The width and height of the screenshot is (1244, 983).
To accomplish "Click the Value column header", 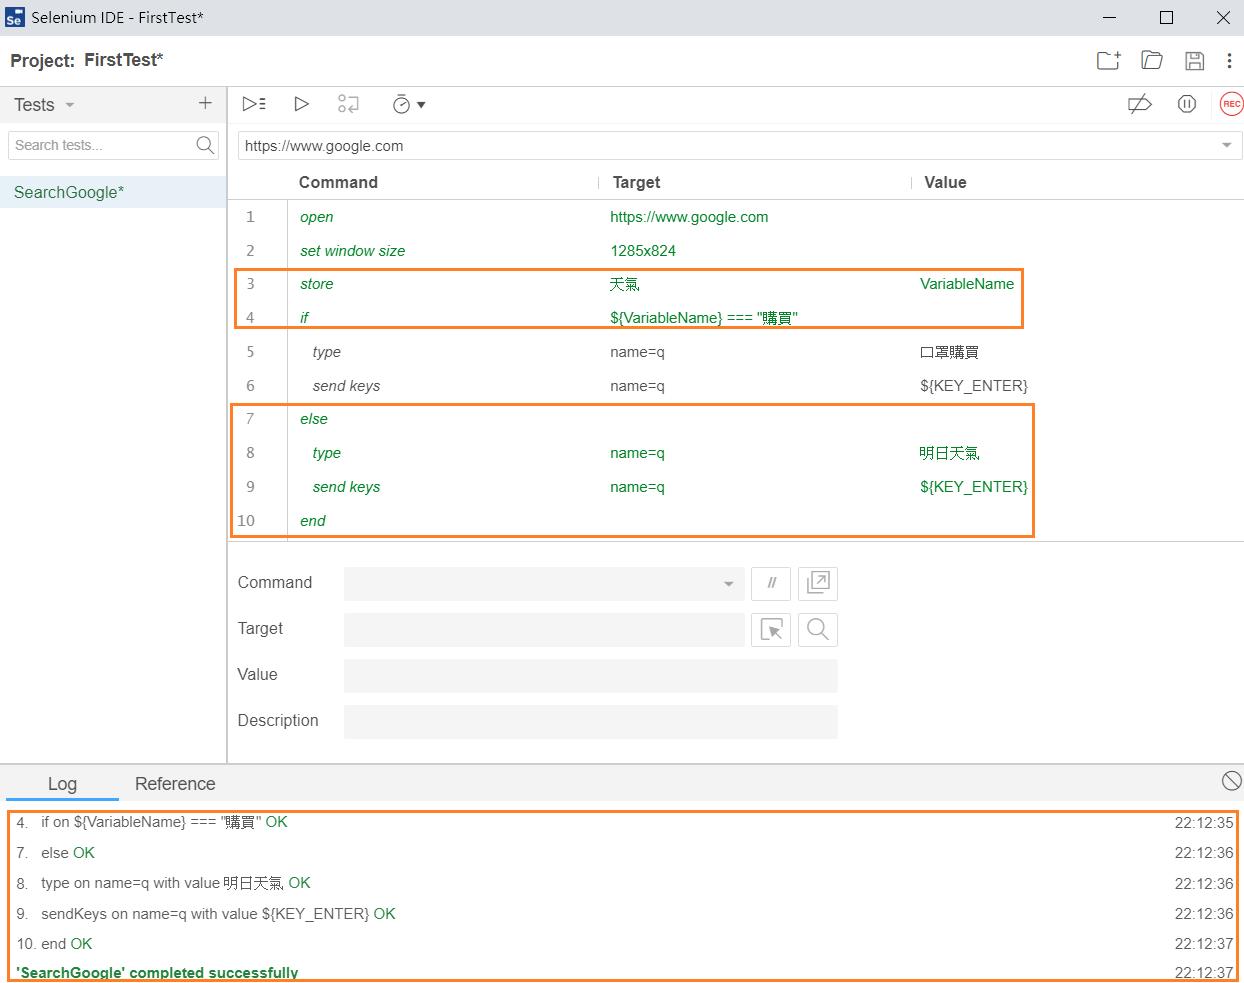I will click(945, 182).
